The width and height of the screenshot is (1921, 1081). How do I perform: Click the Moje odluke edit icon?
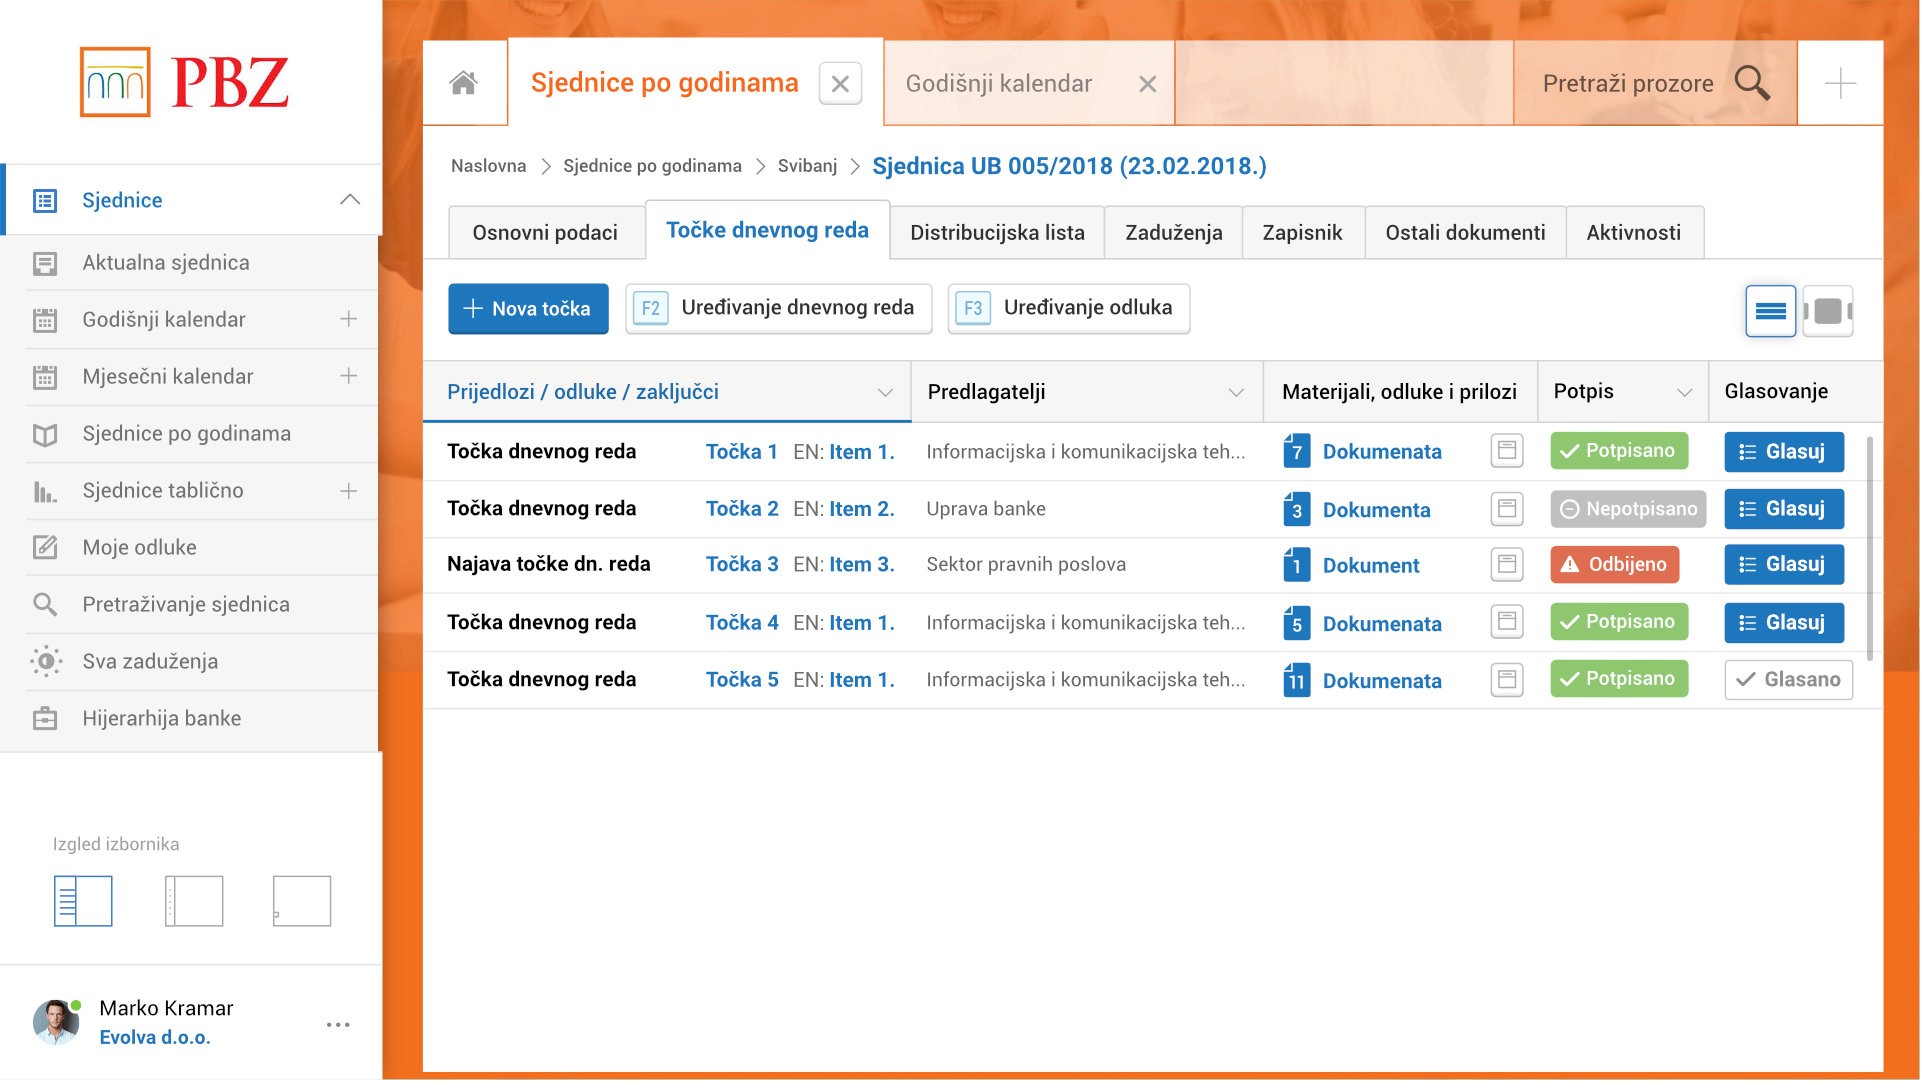coord(45,548)
